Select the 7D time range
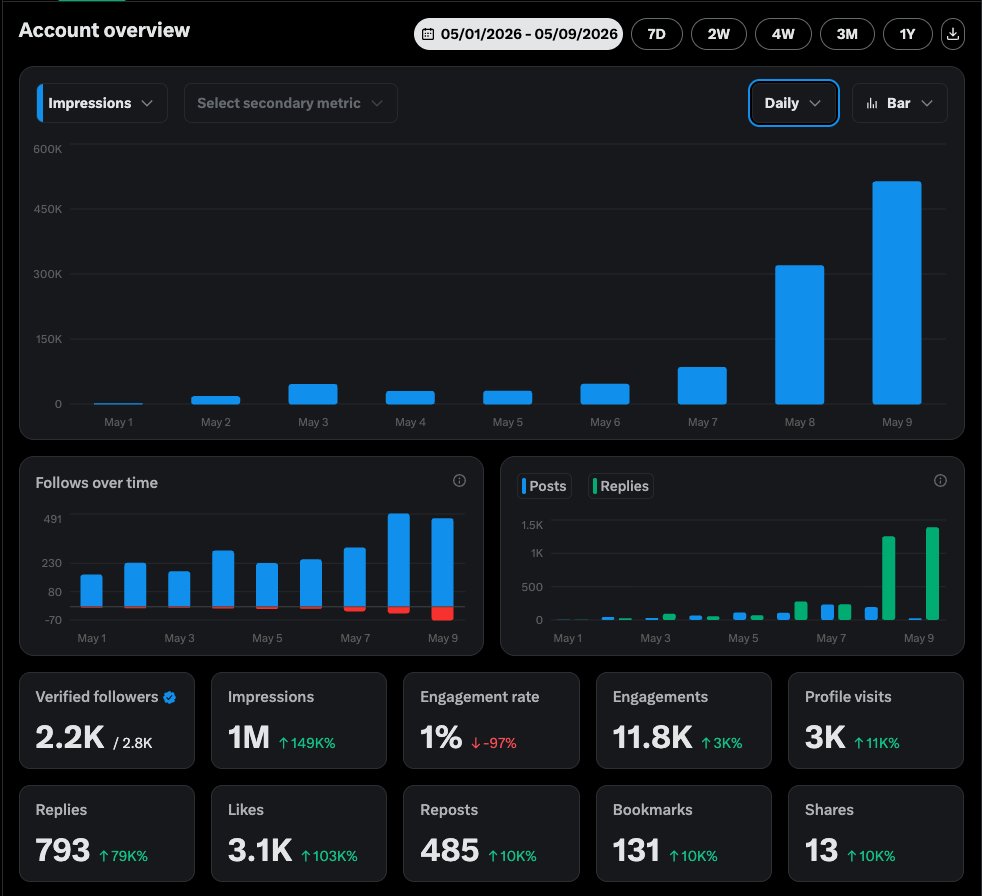982x896 pixels. [x=656, y=34]
